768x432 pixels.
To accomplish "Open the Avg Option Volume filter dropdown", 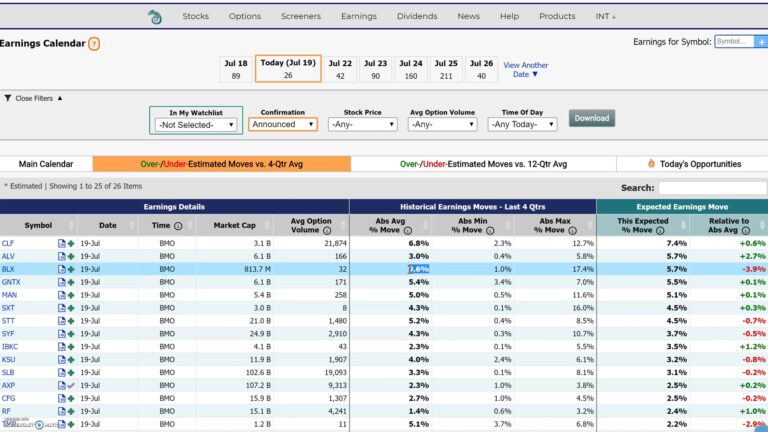I will pos(442,124).
